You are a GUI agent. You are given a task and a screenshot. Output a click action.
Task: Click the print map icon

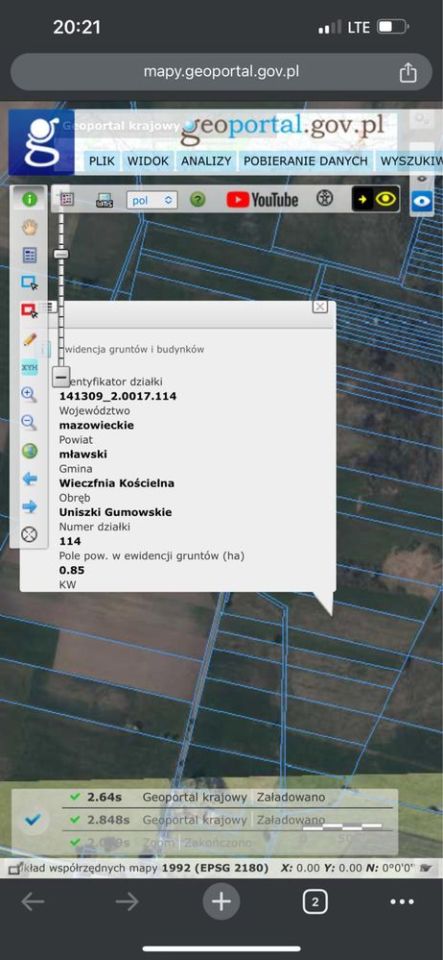(x=105, y=200)
